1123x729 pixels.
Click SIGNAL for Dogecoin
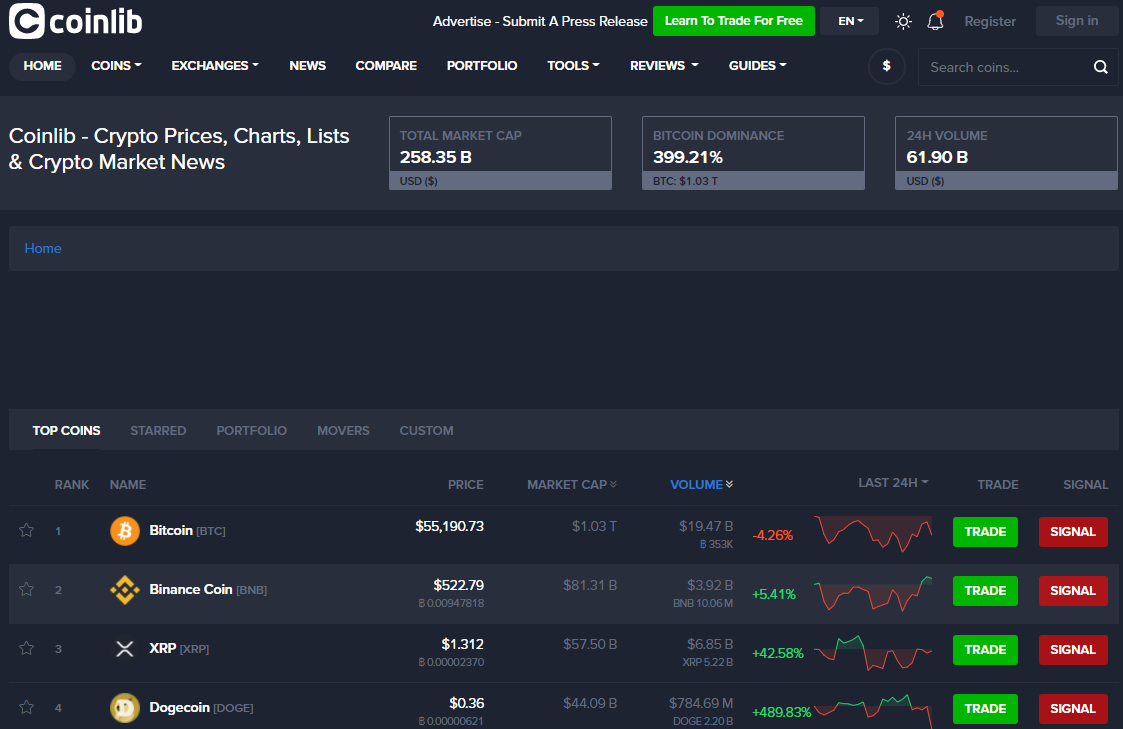click(1073, 708)
